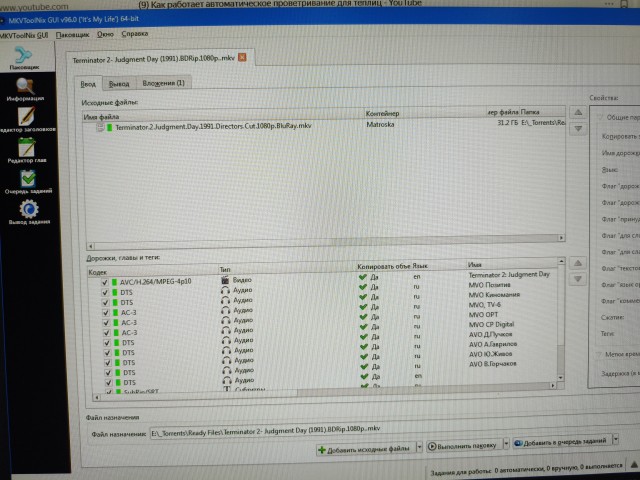
Task: Open the Job queue (Очередь заданий)
Action: tap(28, 182)
